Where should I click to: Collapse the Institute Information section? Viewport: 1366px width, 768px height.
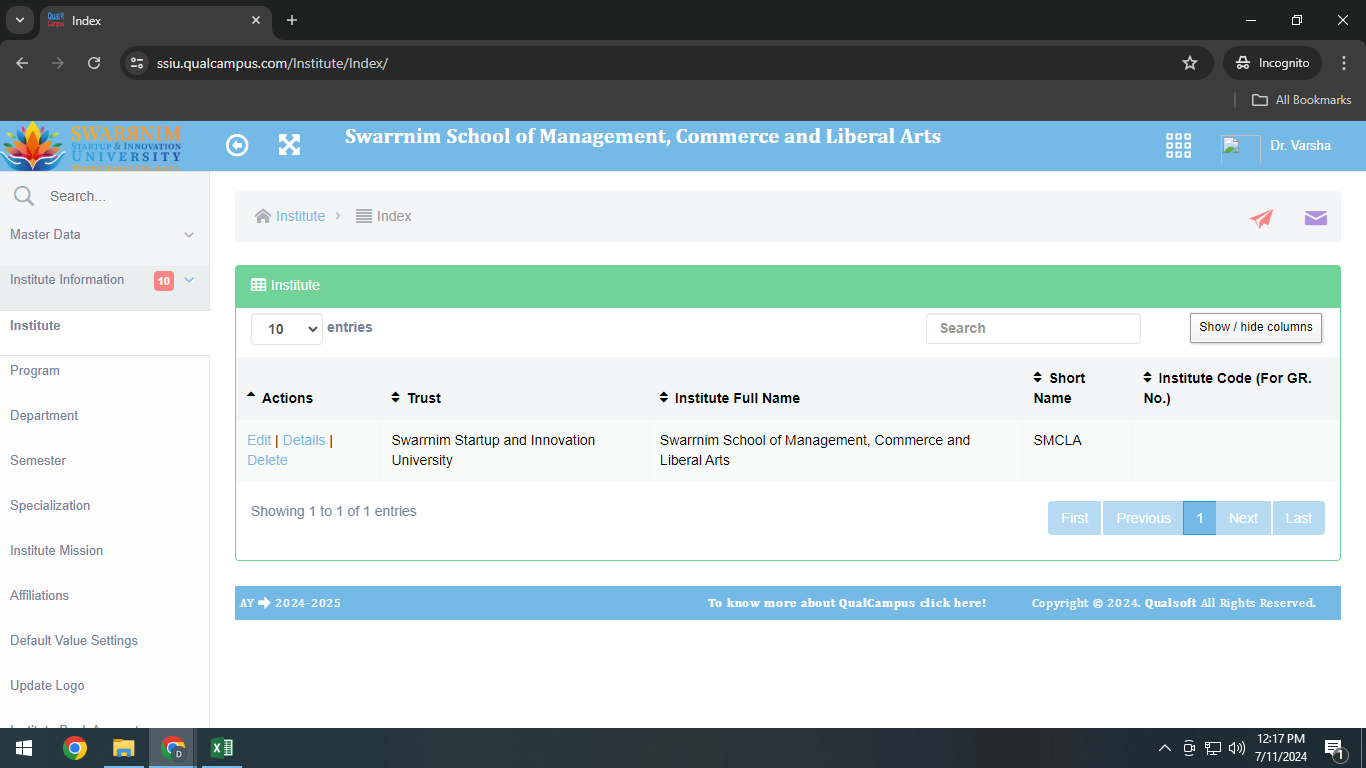(x=104, y=280)
